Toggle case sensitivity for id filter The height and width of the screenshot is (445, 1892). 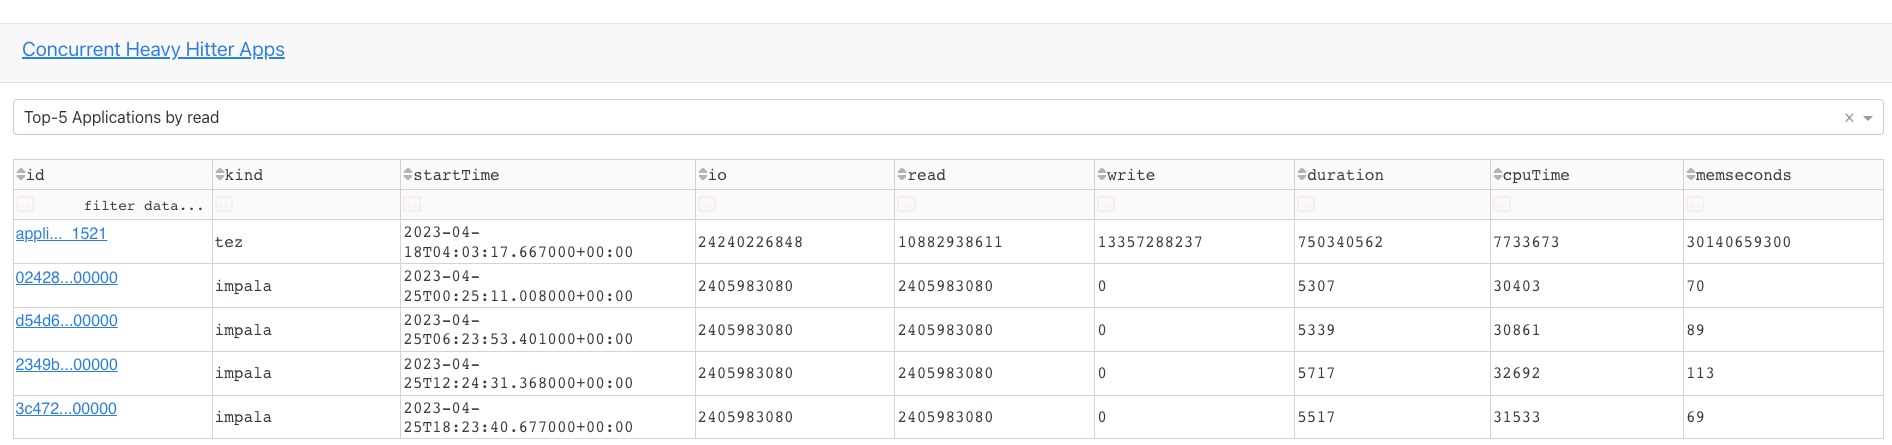[x=25, y=205]
